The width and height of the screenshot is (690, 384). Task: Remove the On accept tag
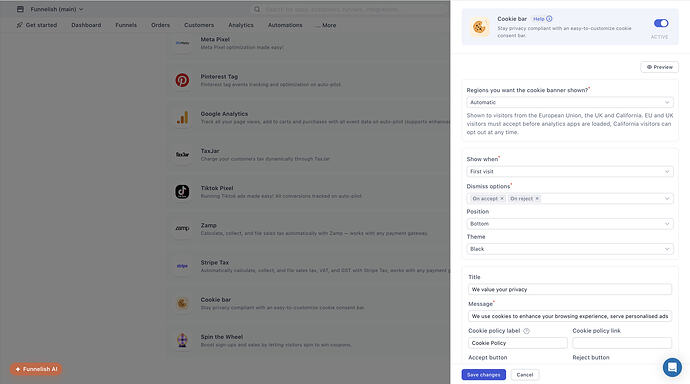(502, 198)
